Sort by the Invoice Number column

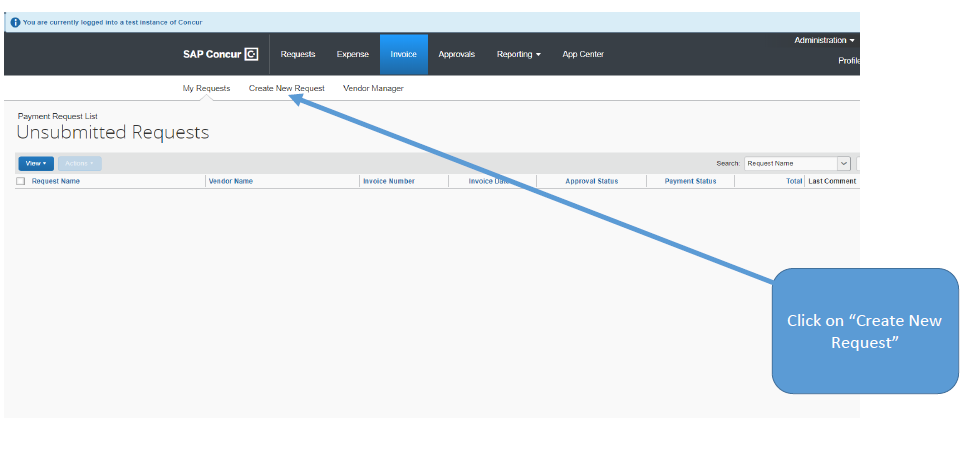(389, 181)
